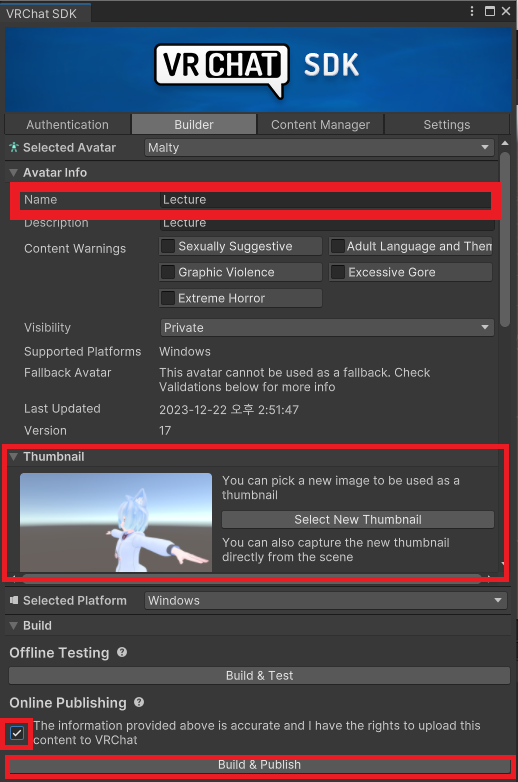Click the scroll-up arrow of the panel

click(505, 144)
